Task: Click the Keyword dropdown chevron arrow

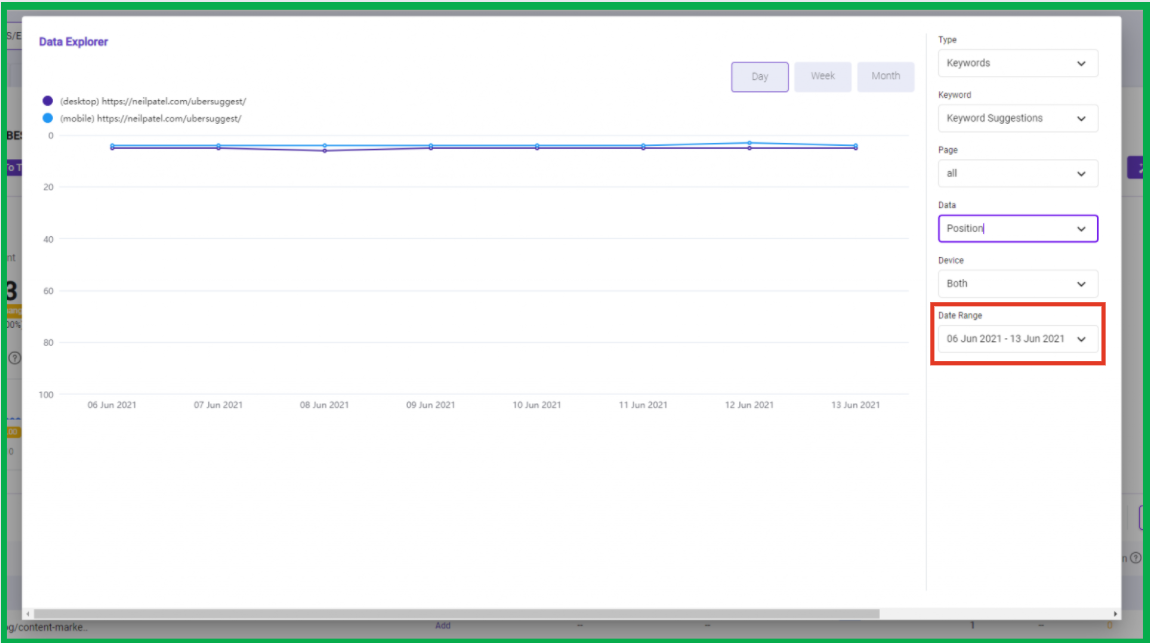Action: point(1081,119)
